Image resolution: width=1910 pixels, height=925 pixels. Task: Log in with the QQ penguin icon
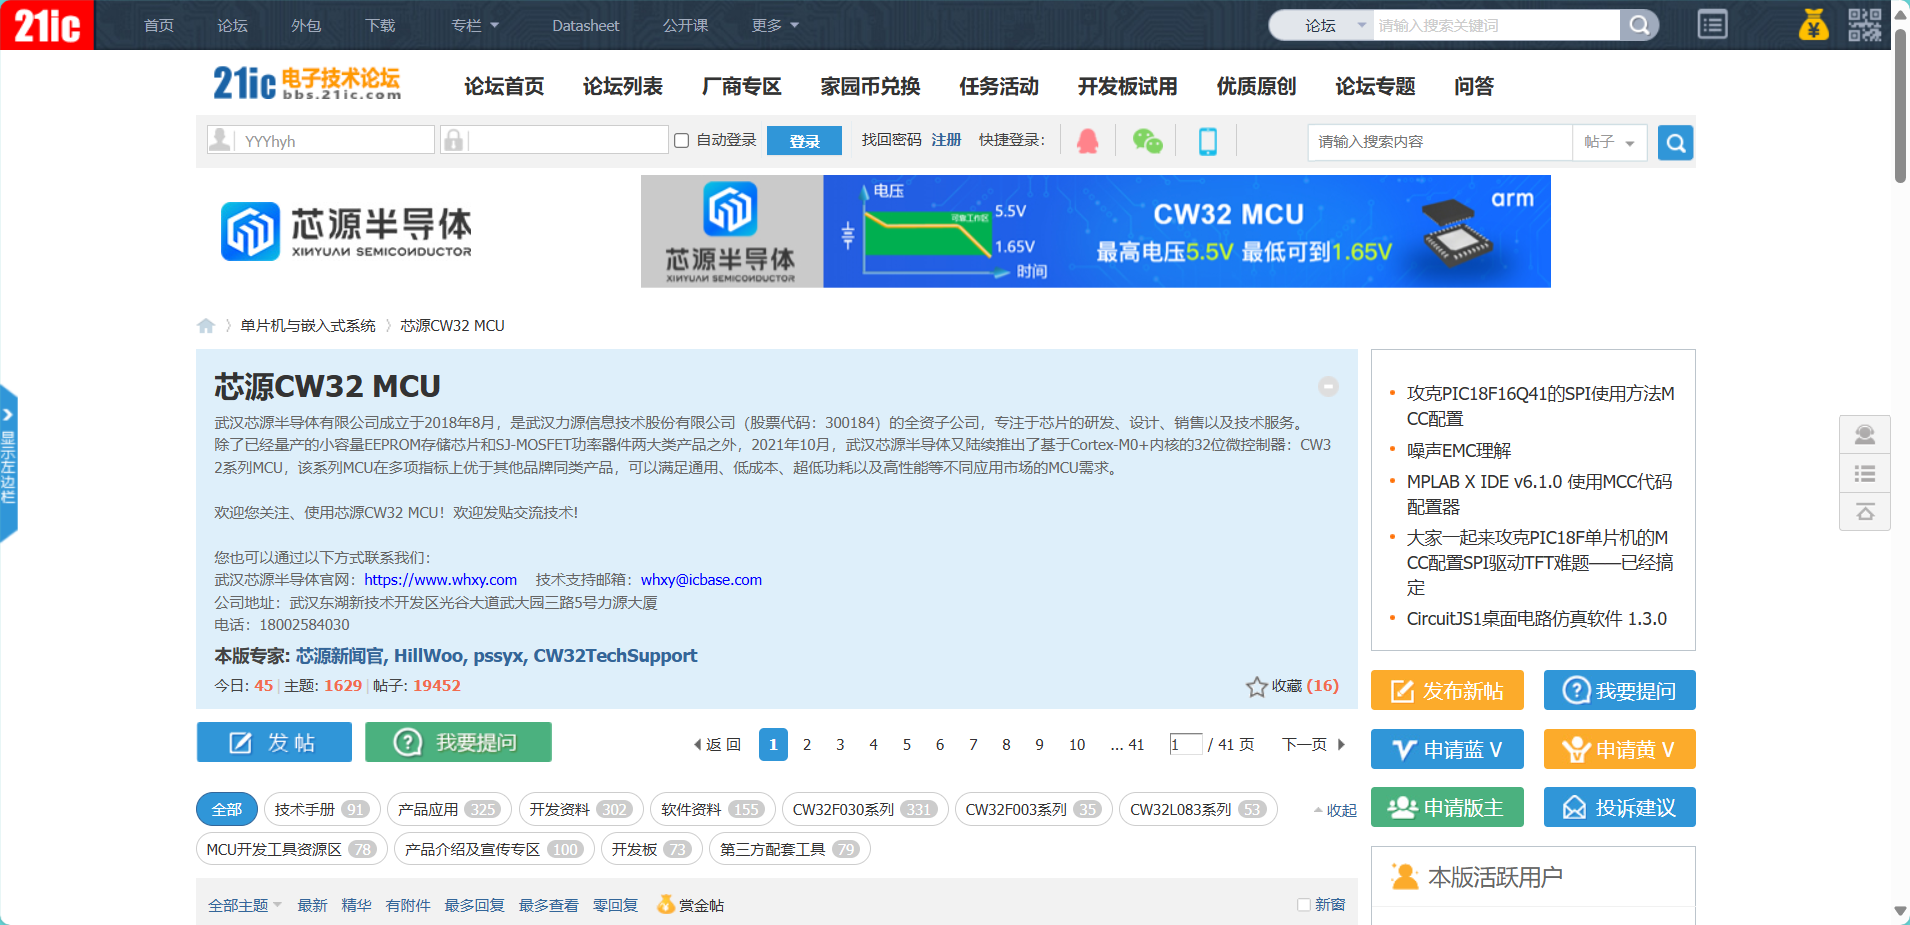[x=1088, y=141]
